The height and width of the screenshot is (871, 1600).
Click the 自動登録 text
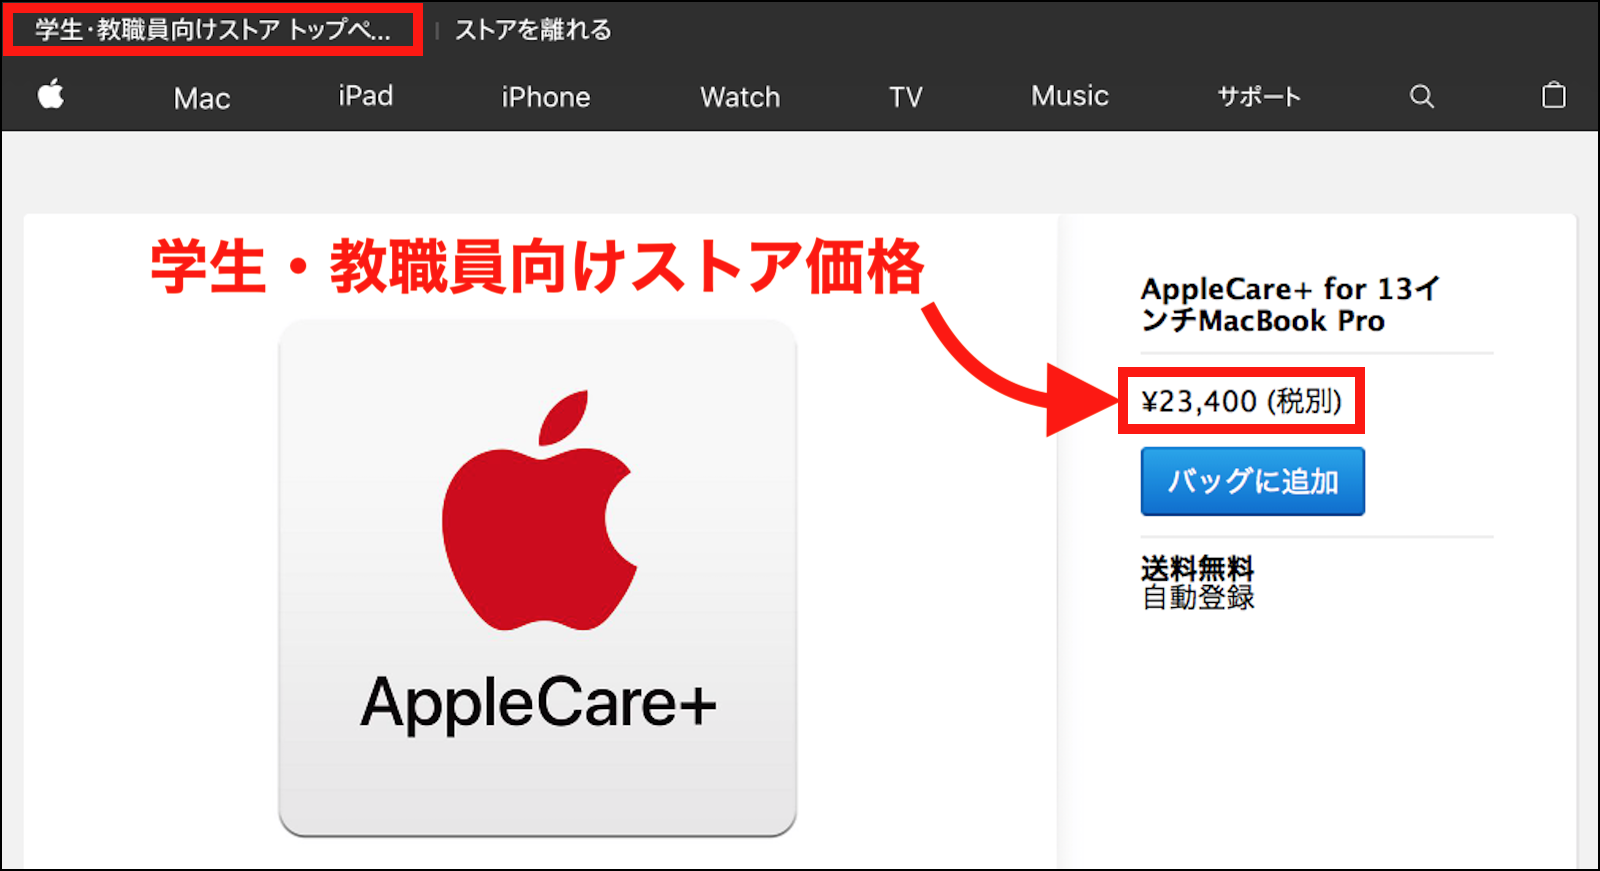tap(1198, 597)
